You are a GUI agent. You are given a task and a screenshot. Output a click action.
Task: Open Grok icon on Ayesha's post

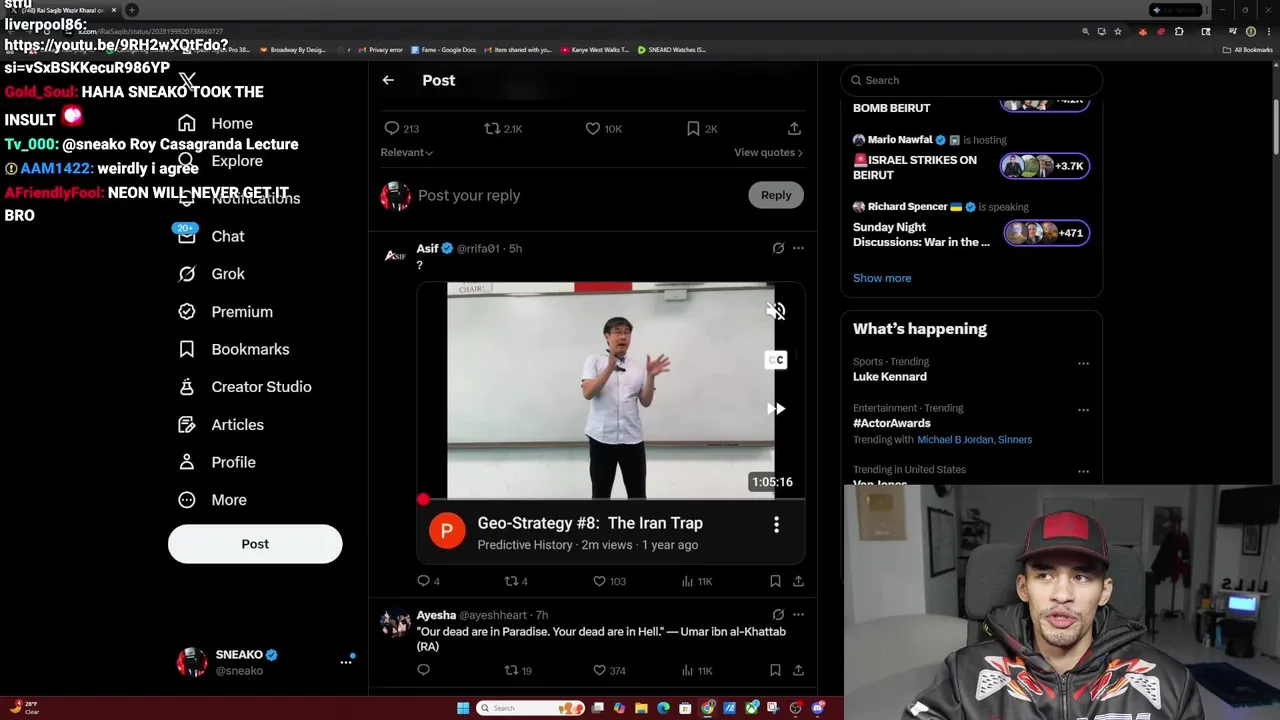pos(778,615)
